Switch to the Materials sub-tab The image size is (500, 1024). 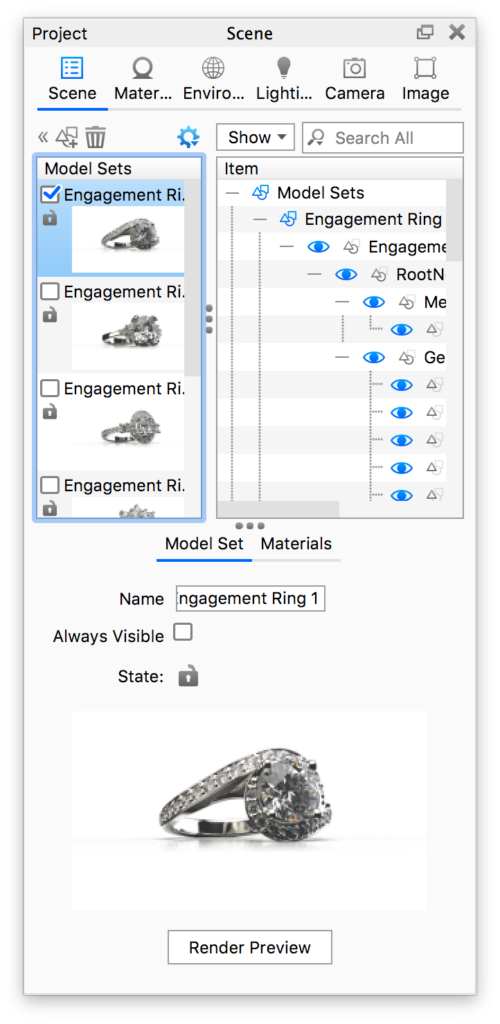click(x=296, y=543)
